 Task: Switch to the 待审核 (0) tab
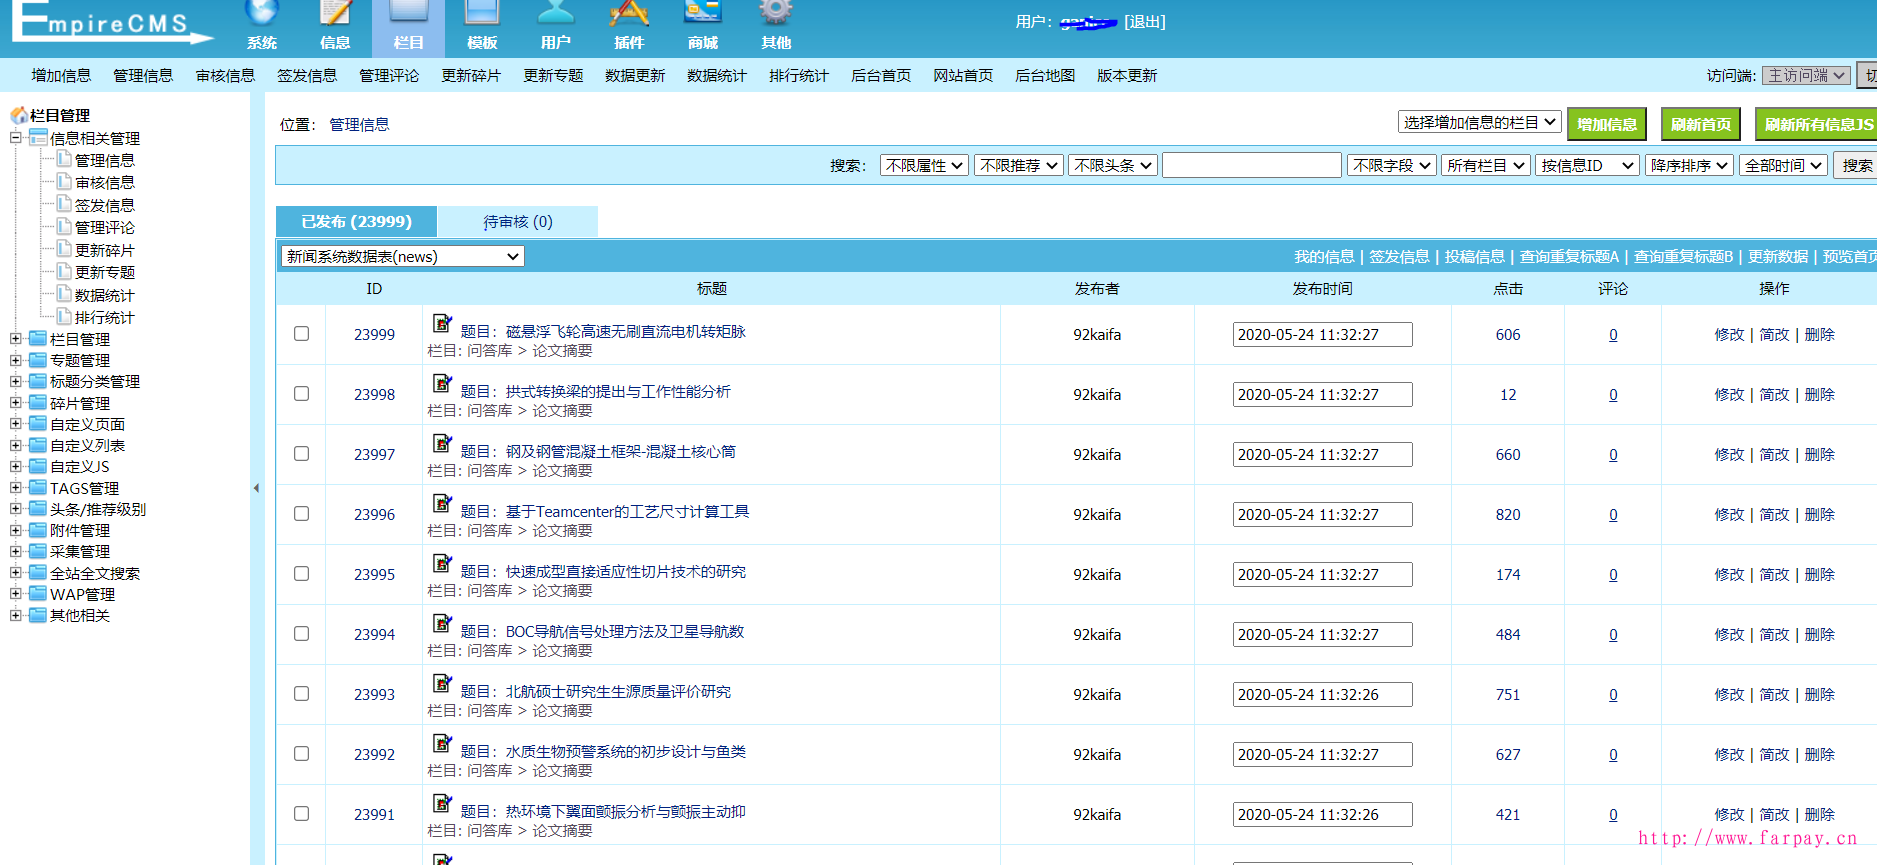click(518, 221)
